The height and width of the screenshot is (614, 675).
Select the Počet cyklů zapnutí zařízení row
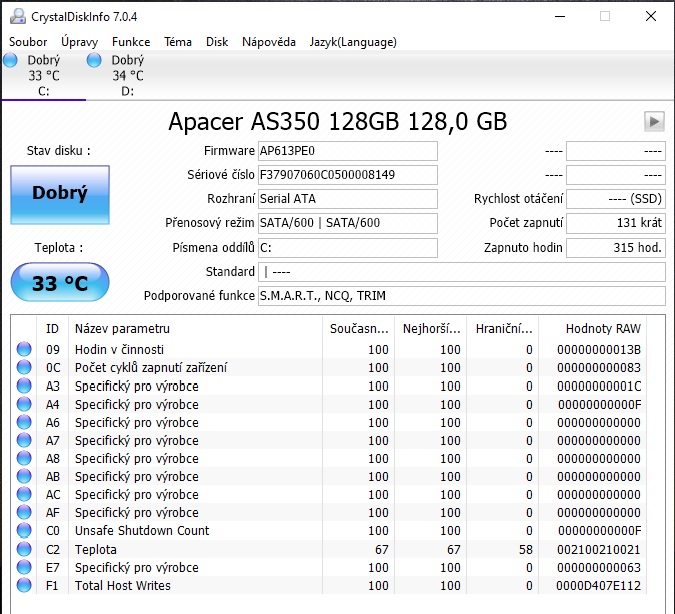(150, 368)
